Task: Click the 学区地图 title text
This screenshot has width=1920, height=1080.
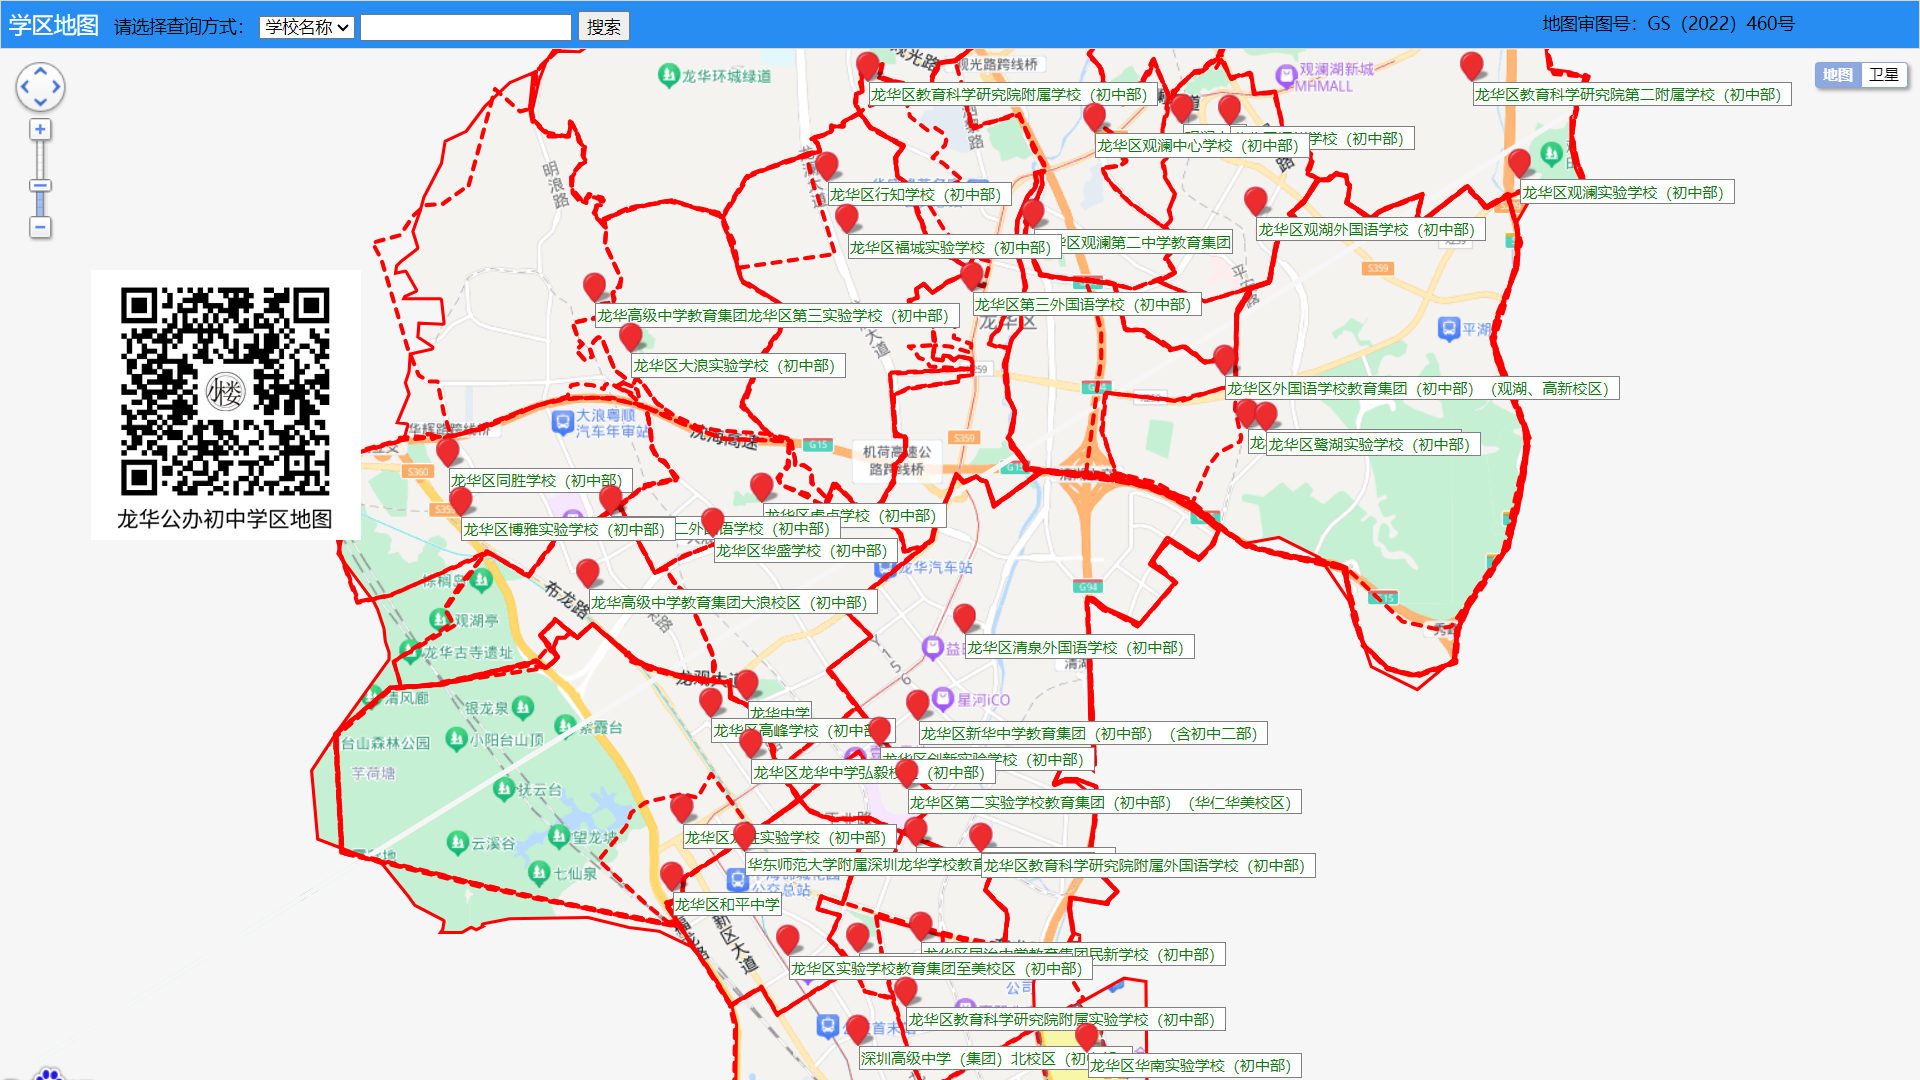Action: [x=53, y=25]
